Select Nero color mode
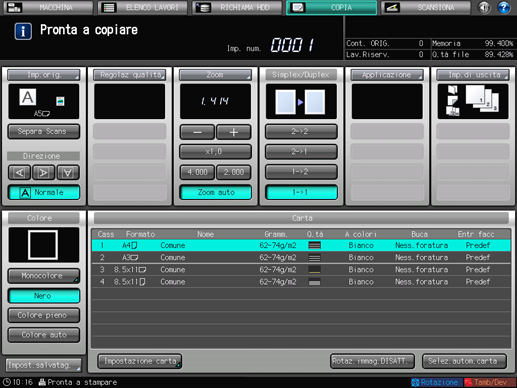 click(x=44, y=296)
